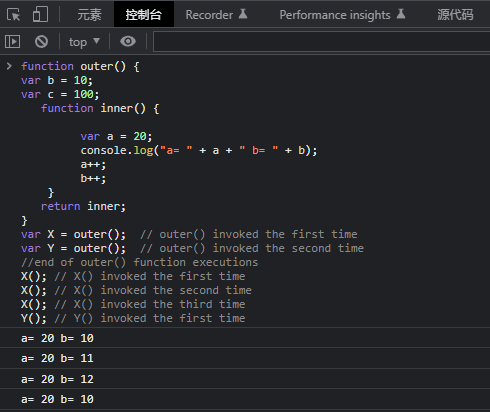
Task: Activate the inspect element picker icon
Action: click(x=13, y=15)
